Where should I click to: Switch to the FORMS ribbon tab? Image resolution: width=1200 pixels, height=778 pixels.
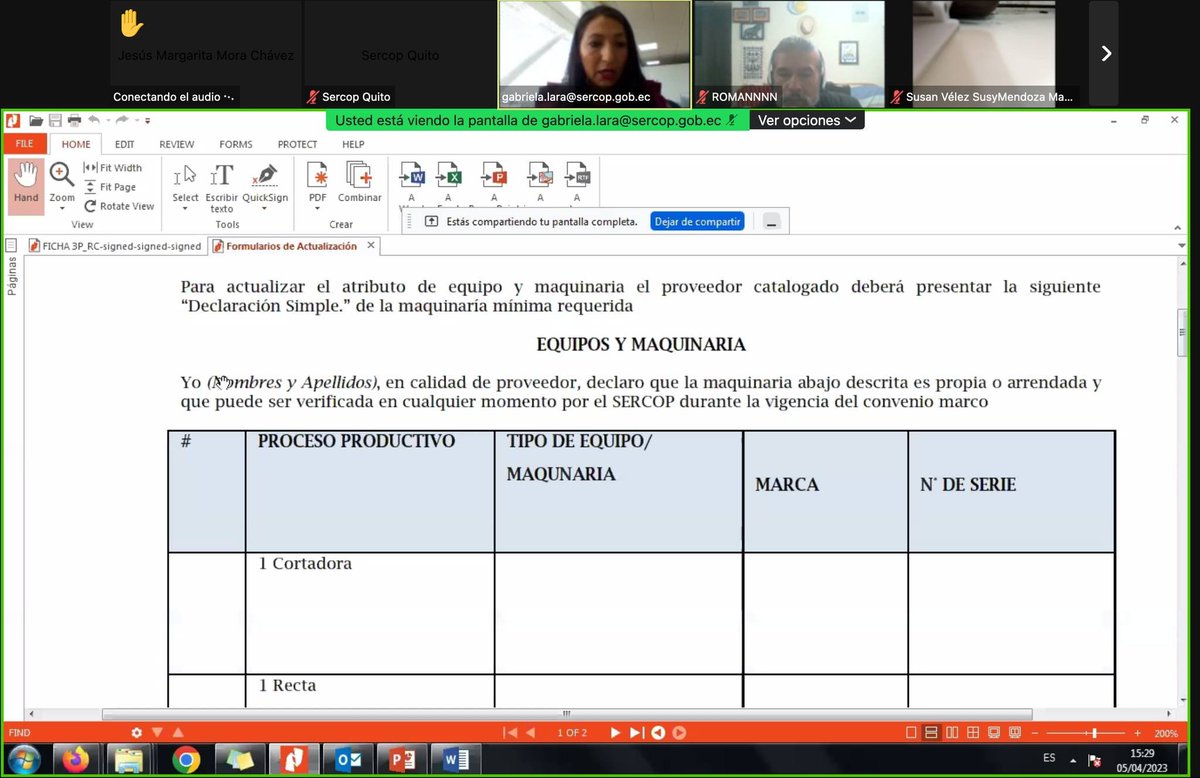(236, 144)
